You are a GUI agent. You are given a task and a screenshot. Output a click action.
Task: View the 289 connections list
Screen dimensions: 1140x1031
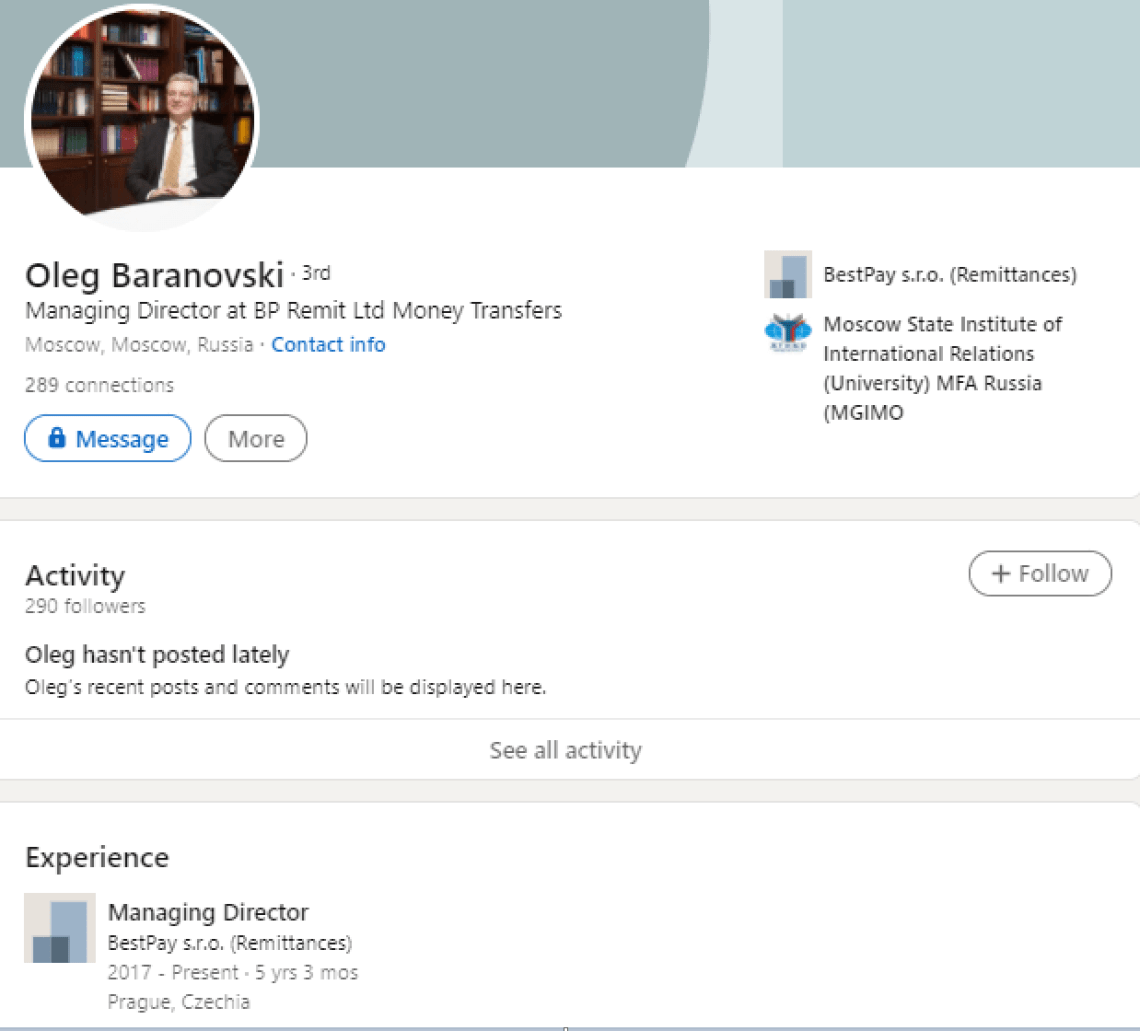99,385
